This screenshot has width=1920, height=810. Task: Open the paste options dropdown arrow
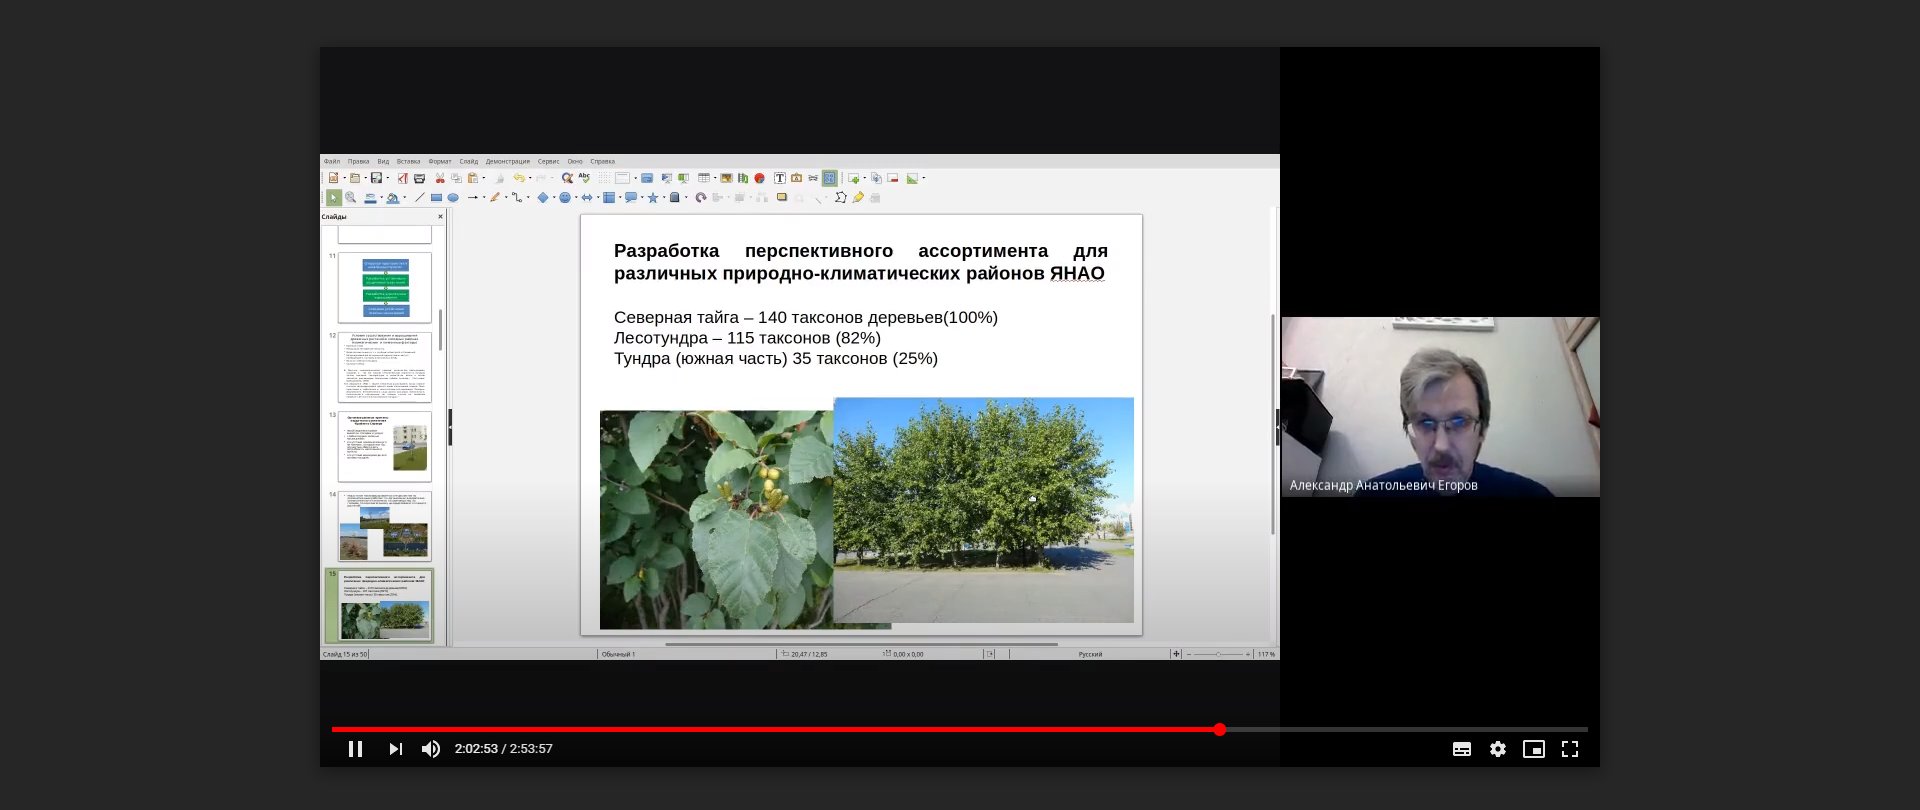(x=484, y=178)
